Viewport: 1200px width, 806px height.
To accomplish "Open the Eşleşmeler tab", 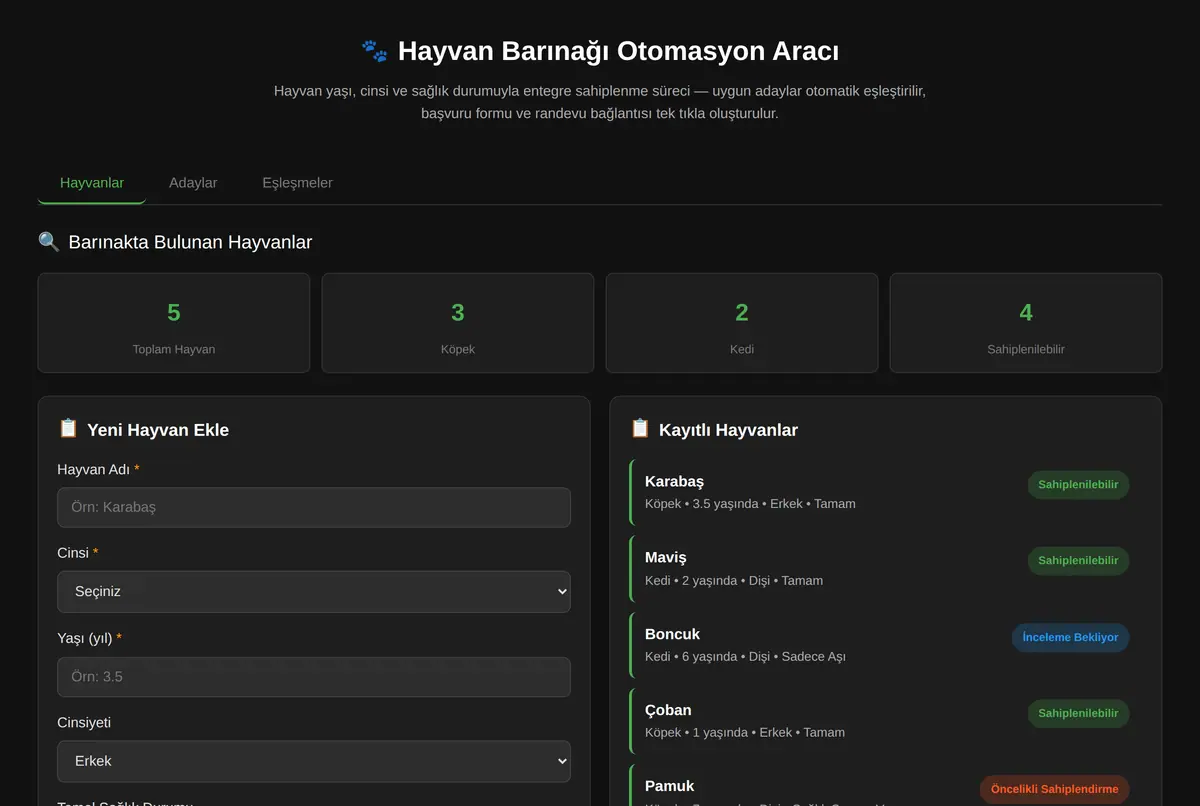I will pyautogui.click(x=297, y=183).
